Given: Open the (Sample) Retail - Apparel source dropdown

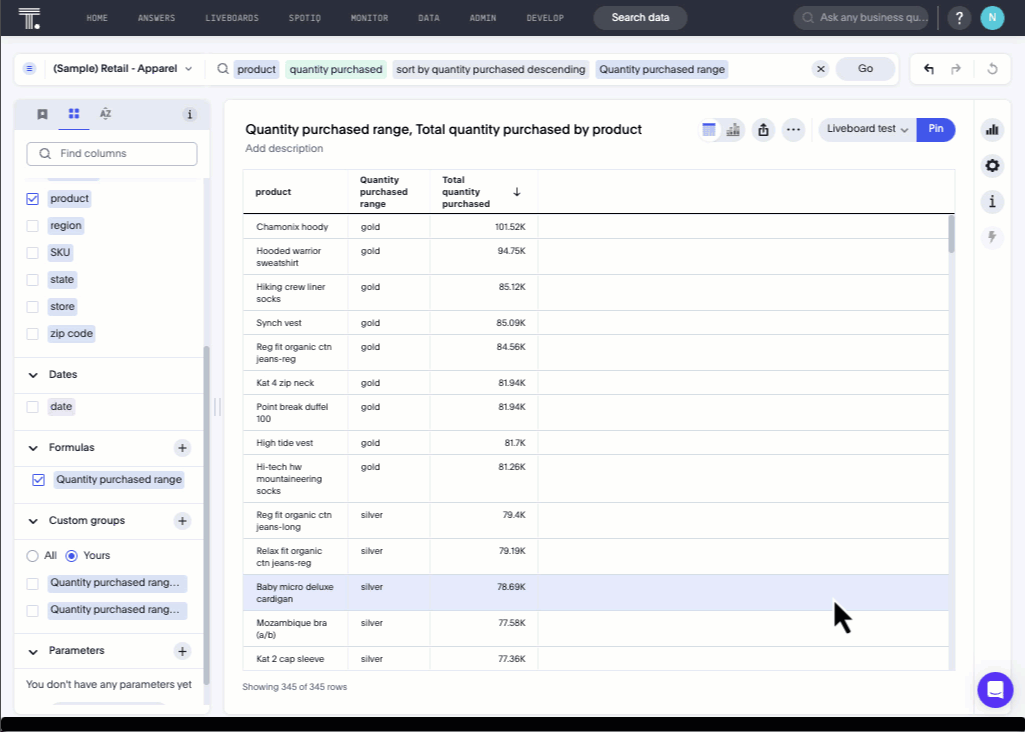Looking at the screenshot, I should (120, 69).
